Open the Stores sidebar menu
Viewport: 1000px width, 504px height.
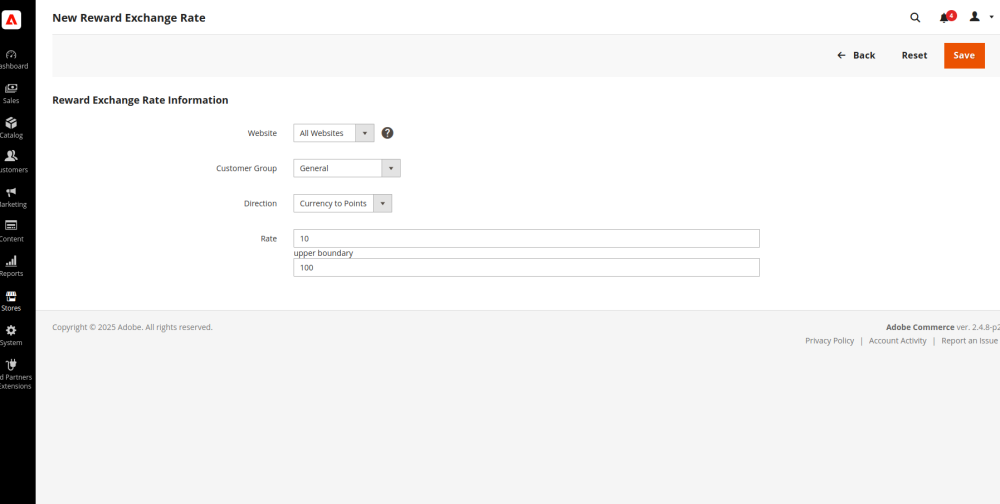pos(11,301)
